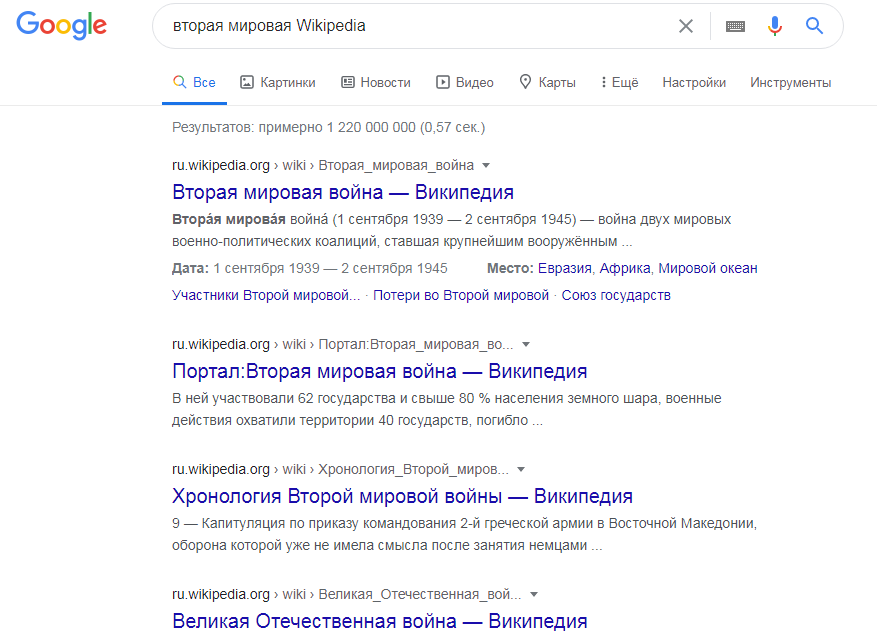
Task: Open the Ещё menu
Action: (620, 82)
